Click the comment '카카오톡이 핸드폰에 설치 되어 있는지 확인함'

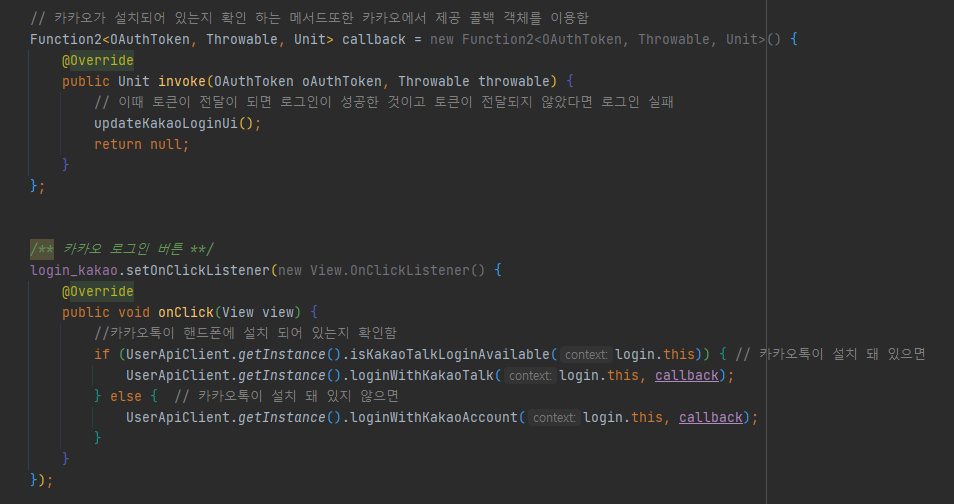tap(245, 333)
